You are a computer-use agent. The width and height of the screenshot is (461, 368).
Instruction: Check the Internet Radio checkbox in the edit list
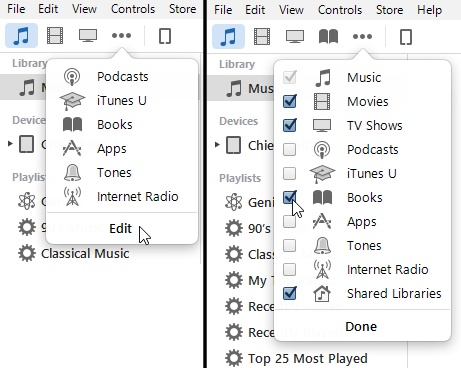click(x=289, y=269)
